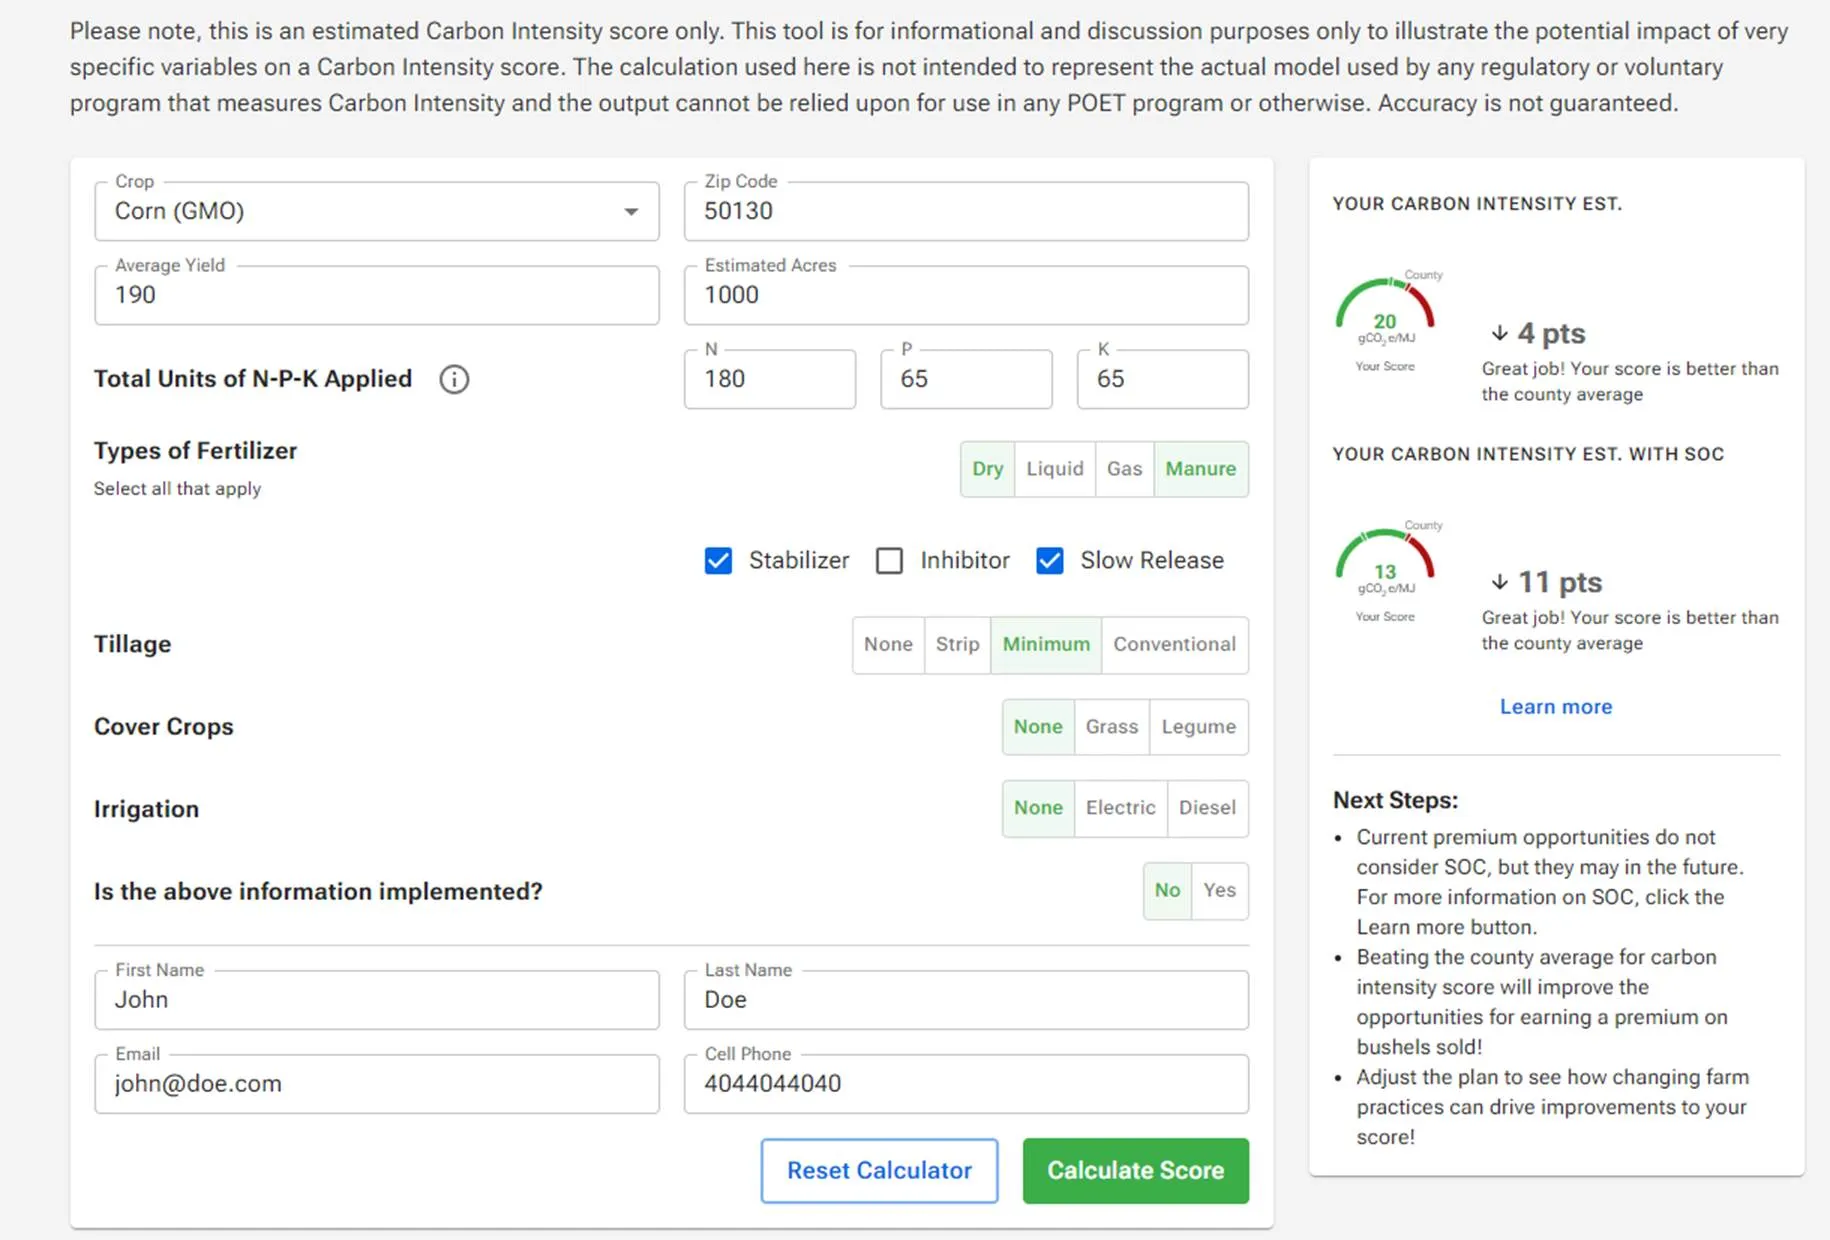Click the K units input
Image resolution: width=1830 pixels, height=1240 pixels.
coord(1163,379)
